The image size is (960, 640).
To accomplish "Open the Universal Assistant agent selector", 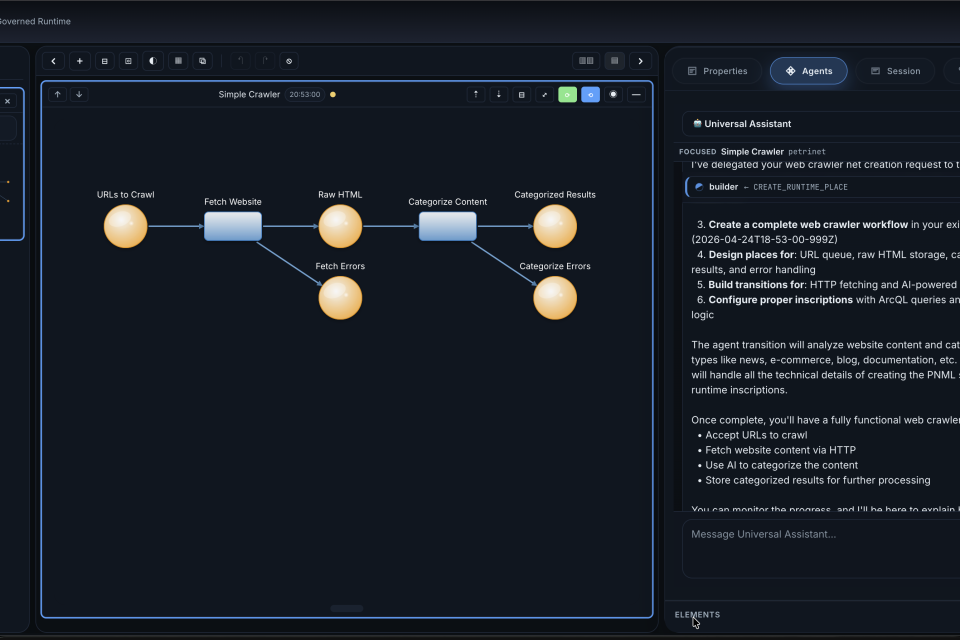I will (820, 124).
